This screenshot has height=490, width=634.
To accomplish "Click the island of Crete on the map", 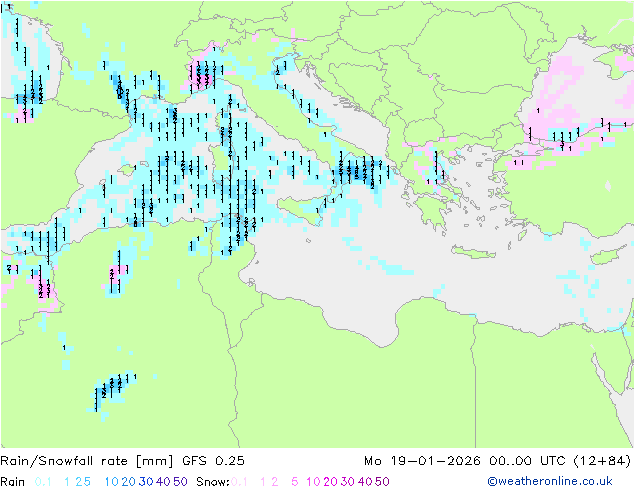I will tap(473, 251).
